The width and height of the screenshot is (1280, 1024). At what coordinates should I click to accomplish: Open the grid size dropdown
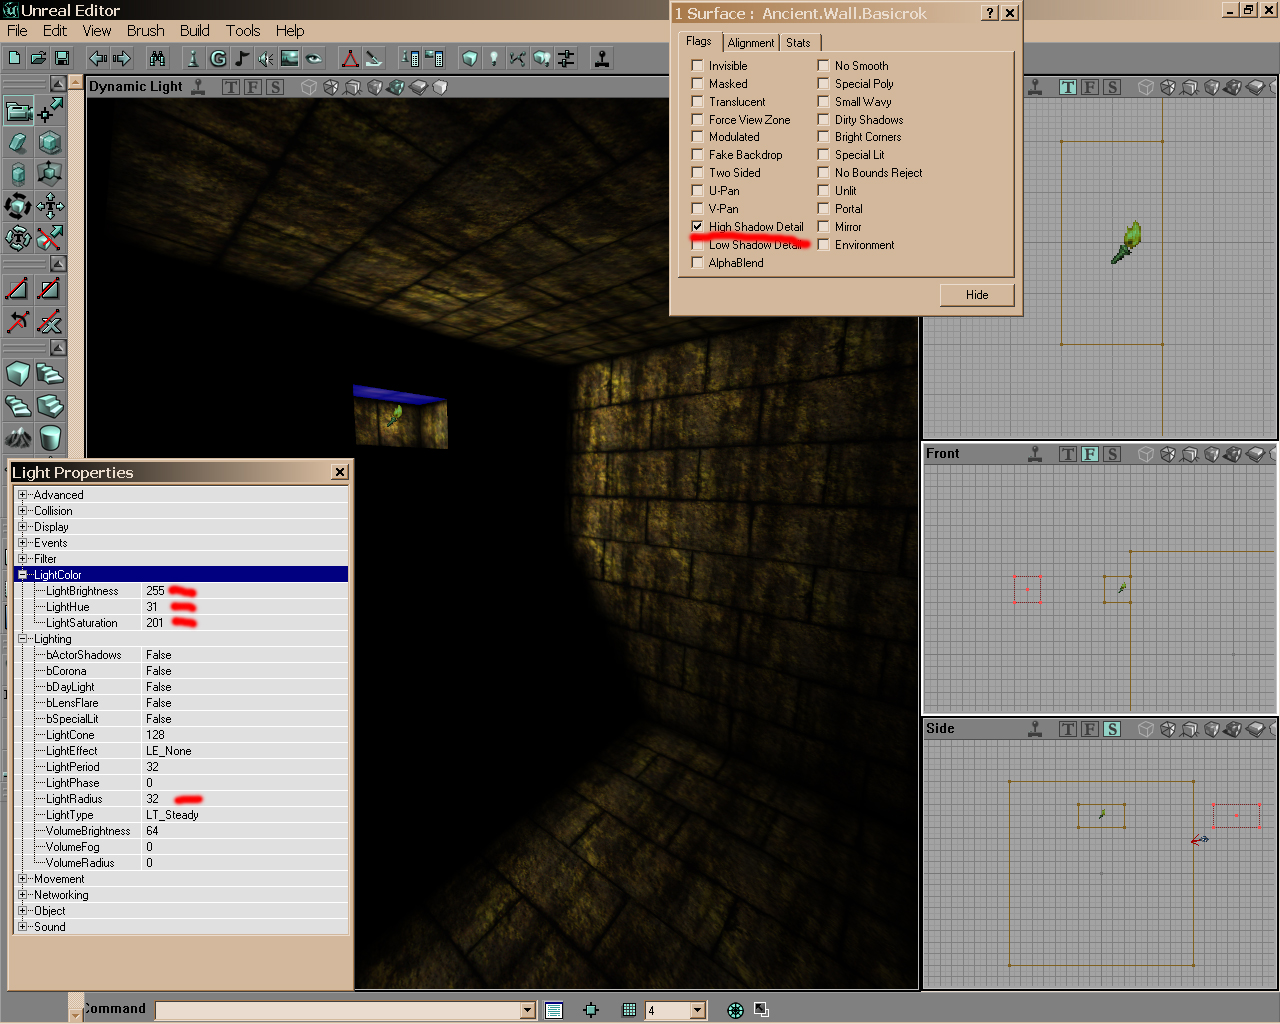698,1011
